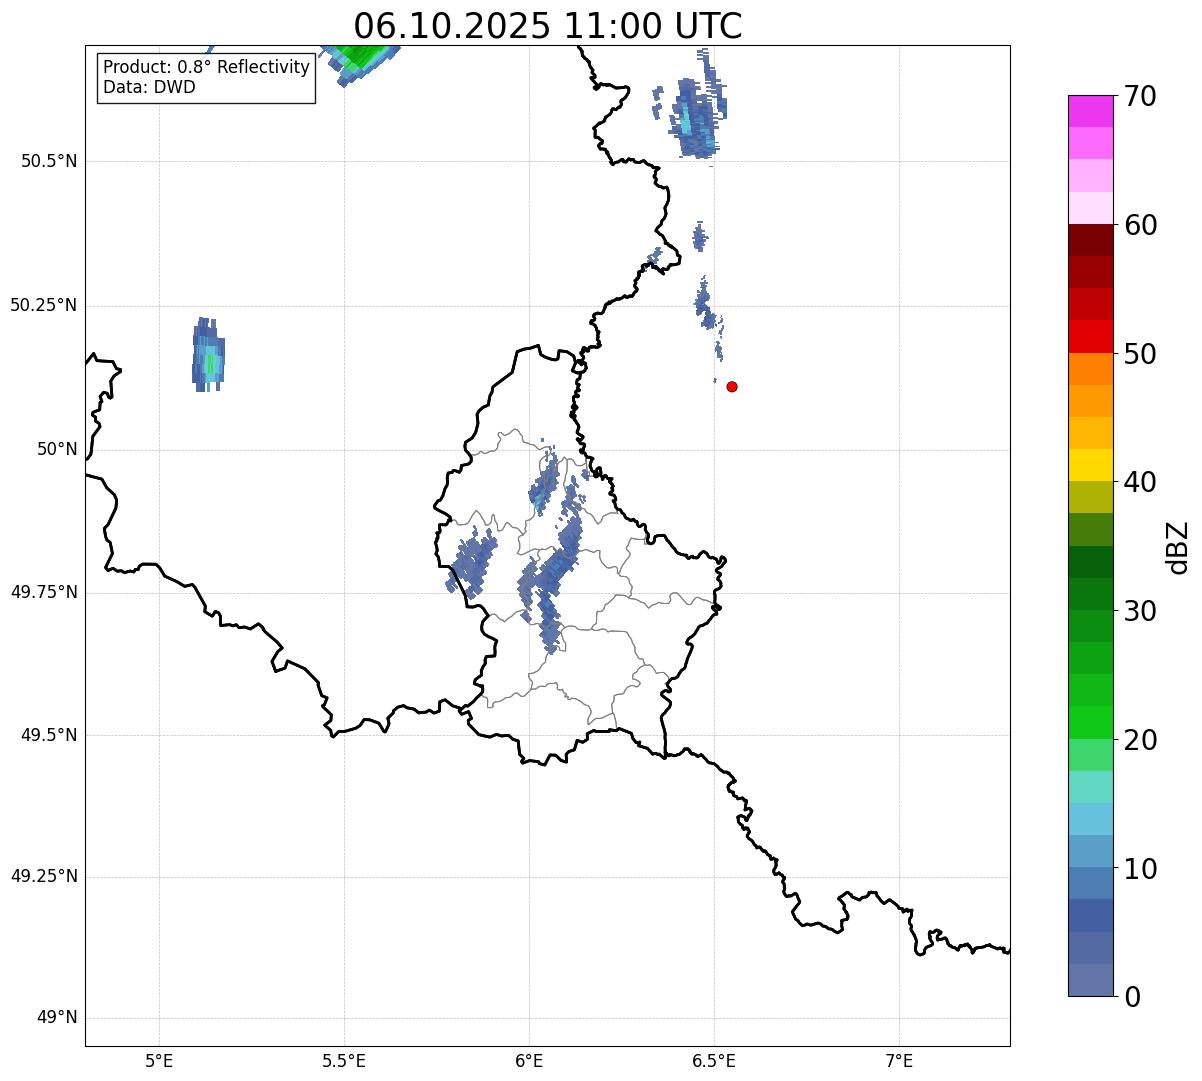Screen dimensions: 1202x1081
Task: Click 'Product: 0.8° Reflectivity' legend text
Action: 207,67
